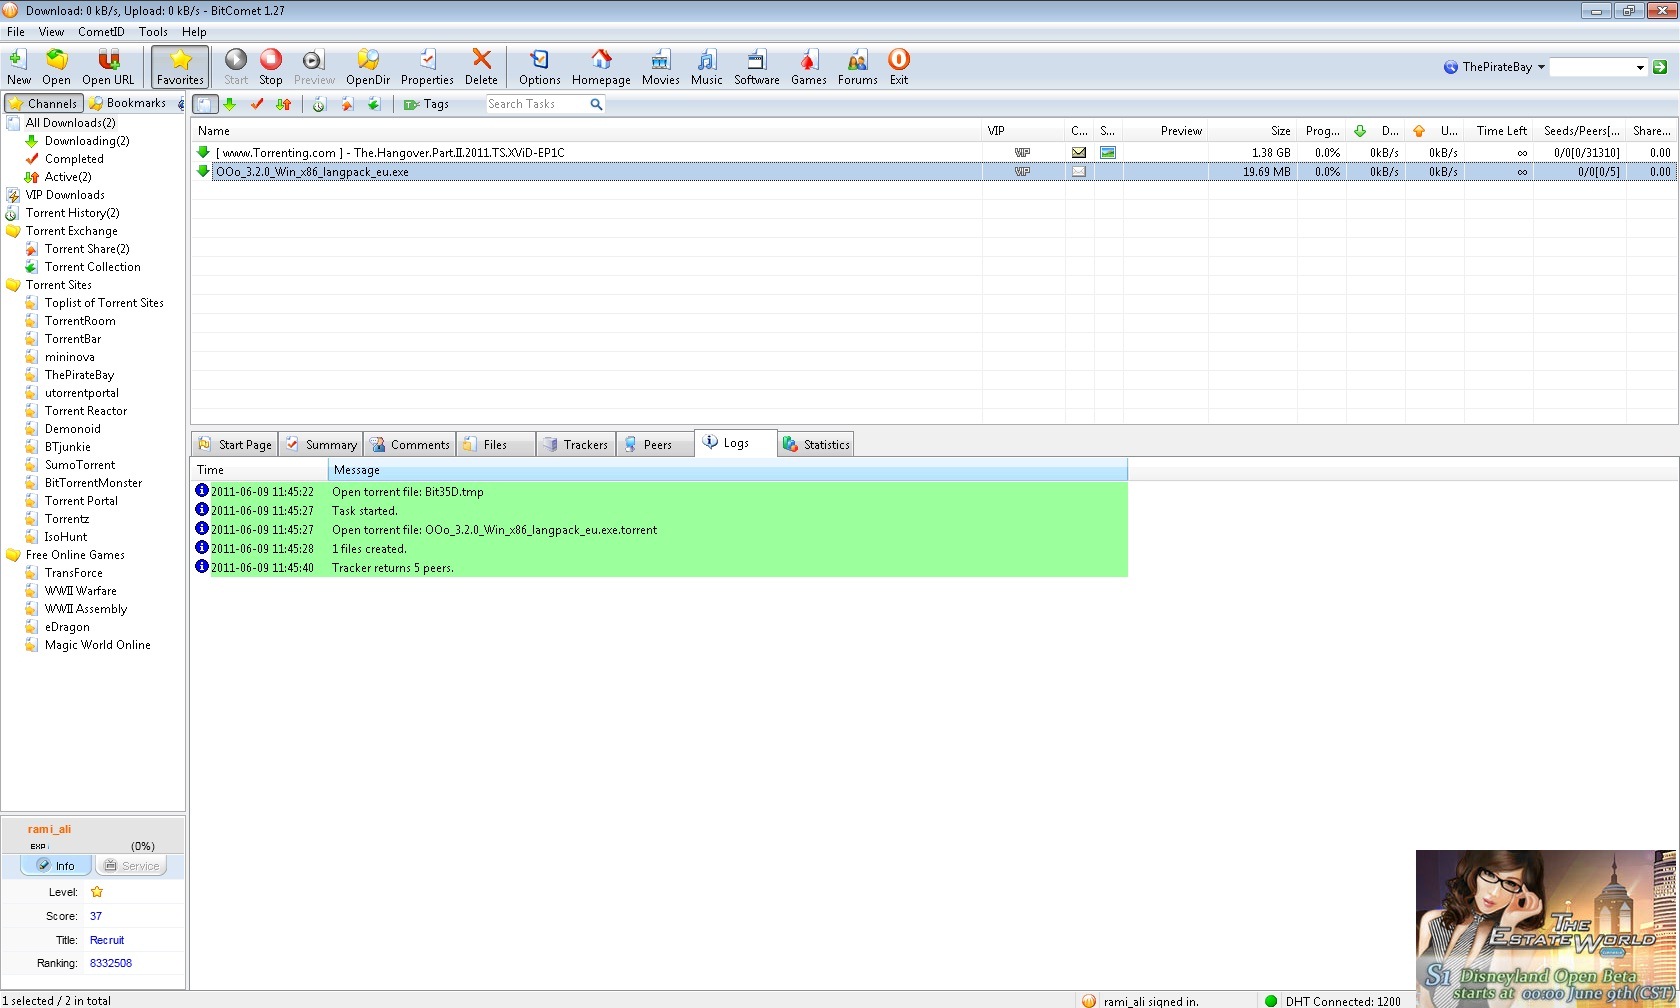Switch to the Bookmarks panel tab

coord(127,103)
